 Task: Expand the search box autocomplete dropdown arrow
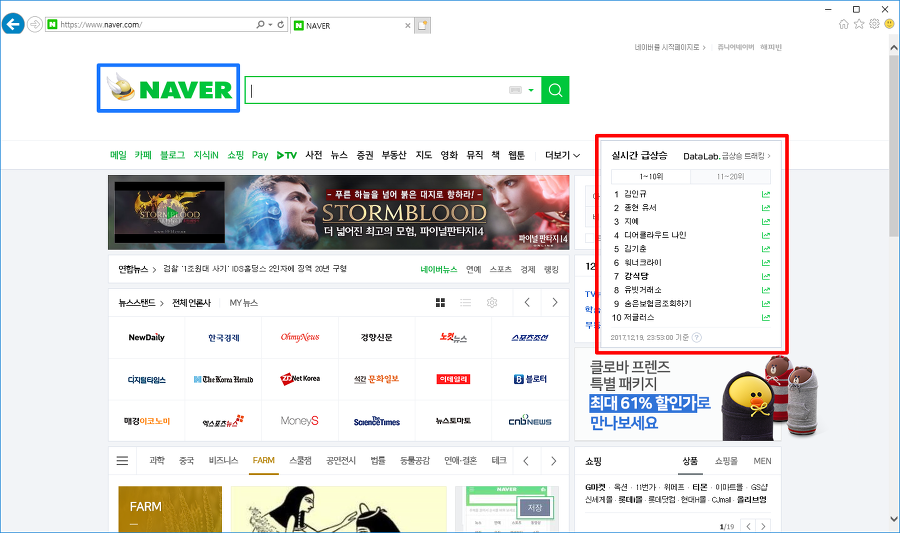point(531,90)
